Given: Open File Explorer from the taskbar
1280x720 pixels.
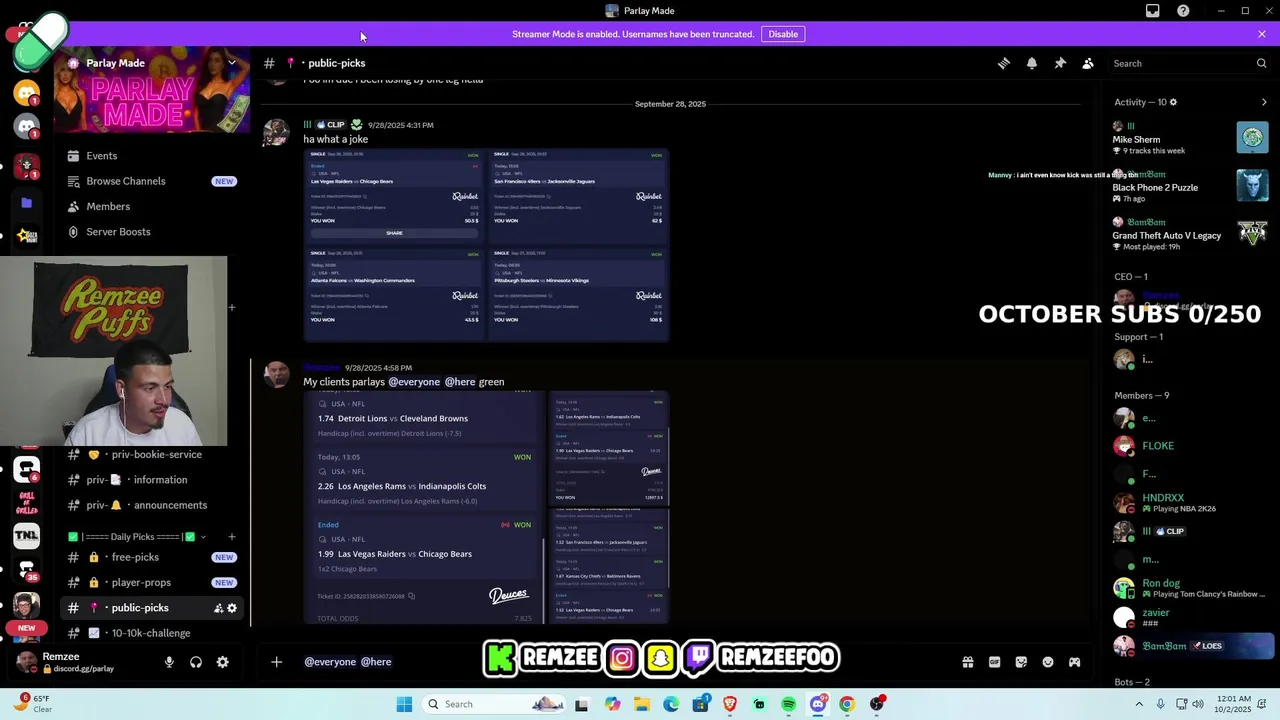Looking at the screenshot, I should (x=642, y=704).
